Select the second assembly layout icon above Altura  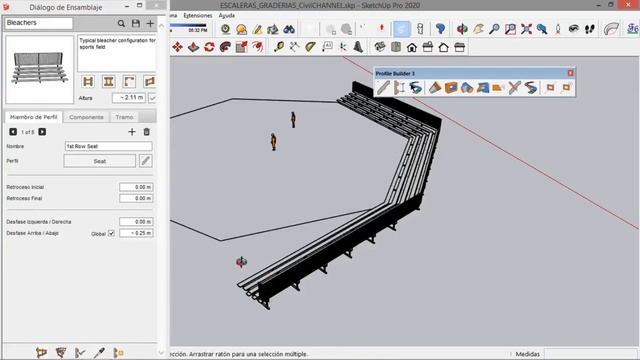(109, 82)
